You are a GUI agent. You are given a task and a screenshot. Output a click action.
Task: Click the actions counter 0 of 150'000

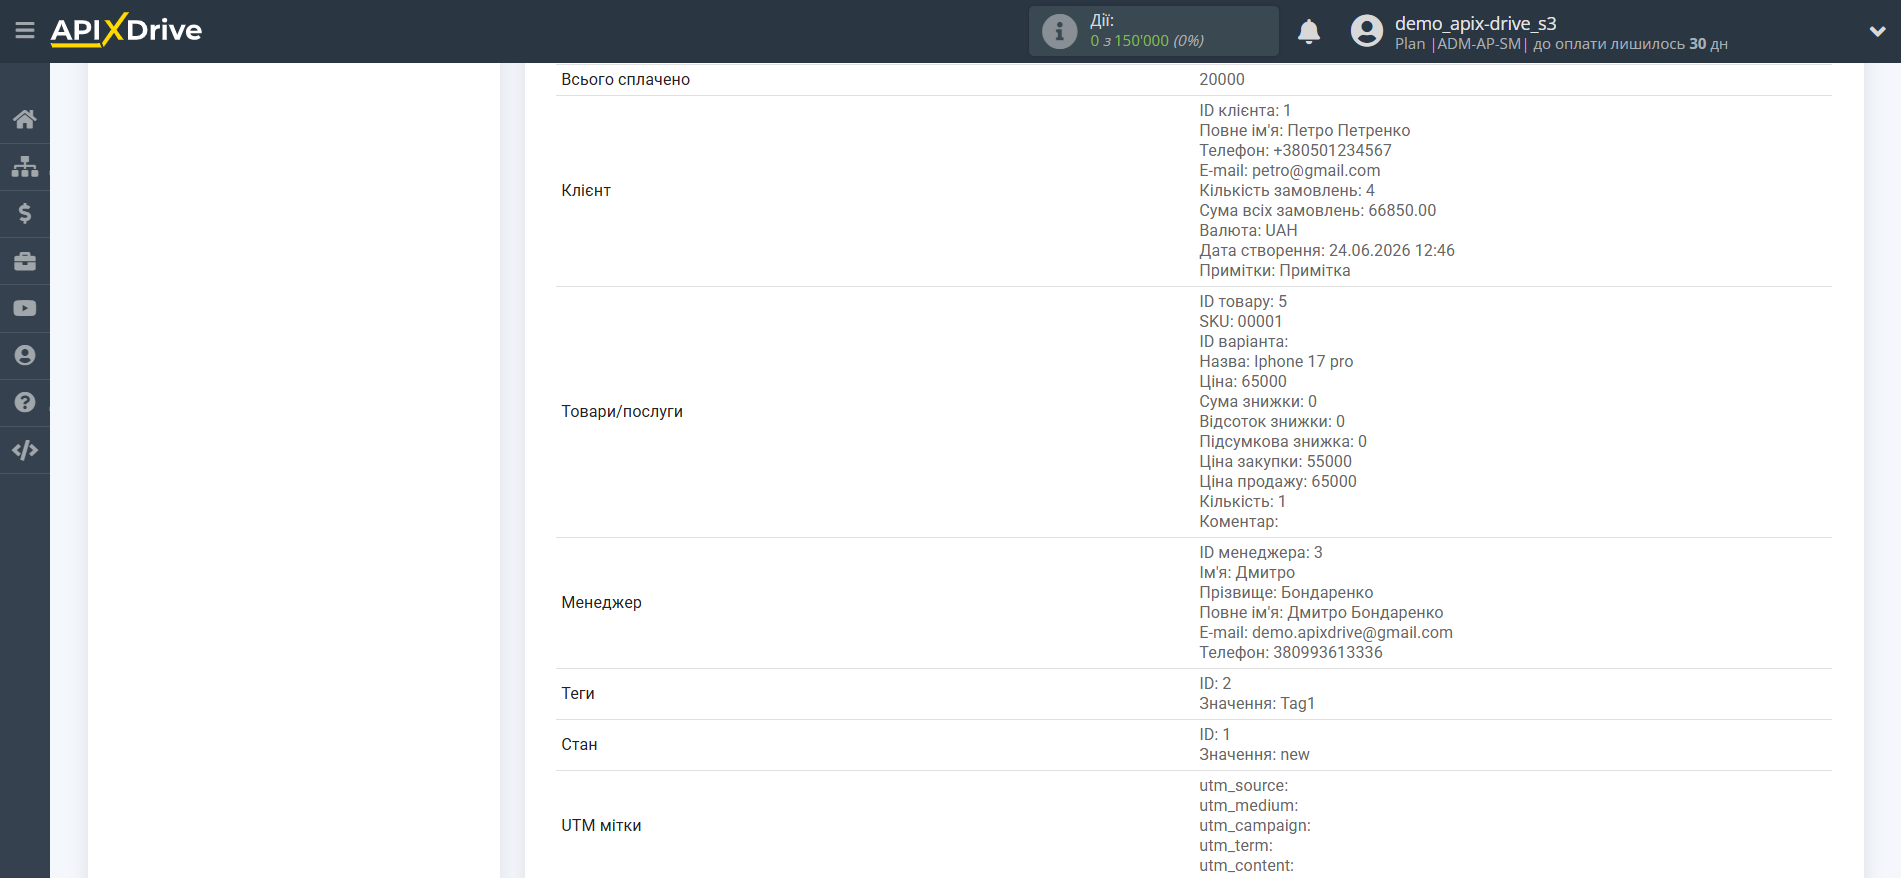(1146, 41)
